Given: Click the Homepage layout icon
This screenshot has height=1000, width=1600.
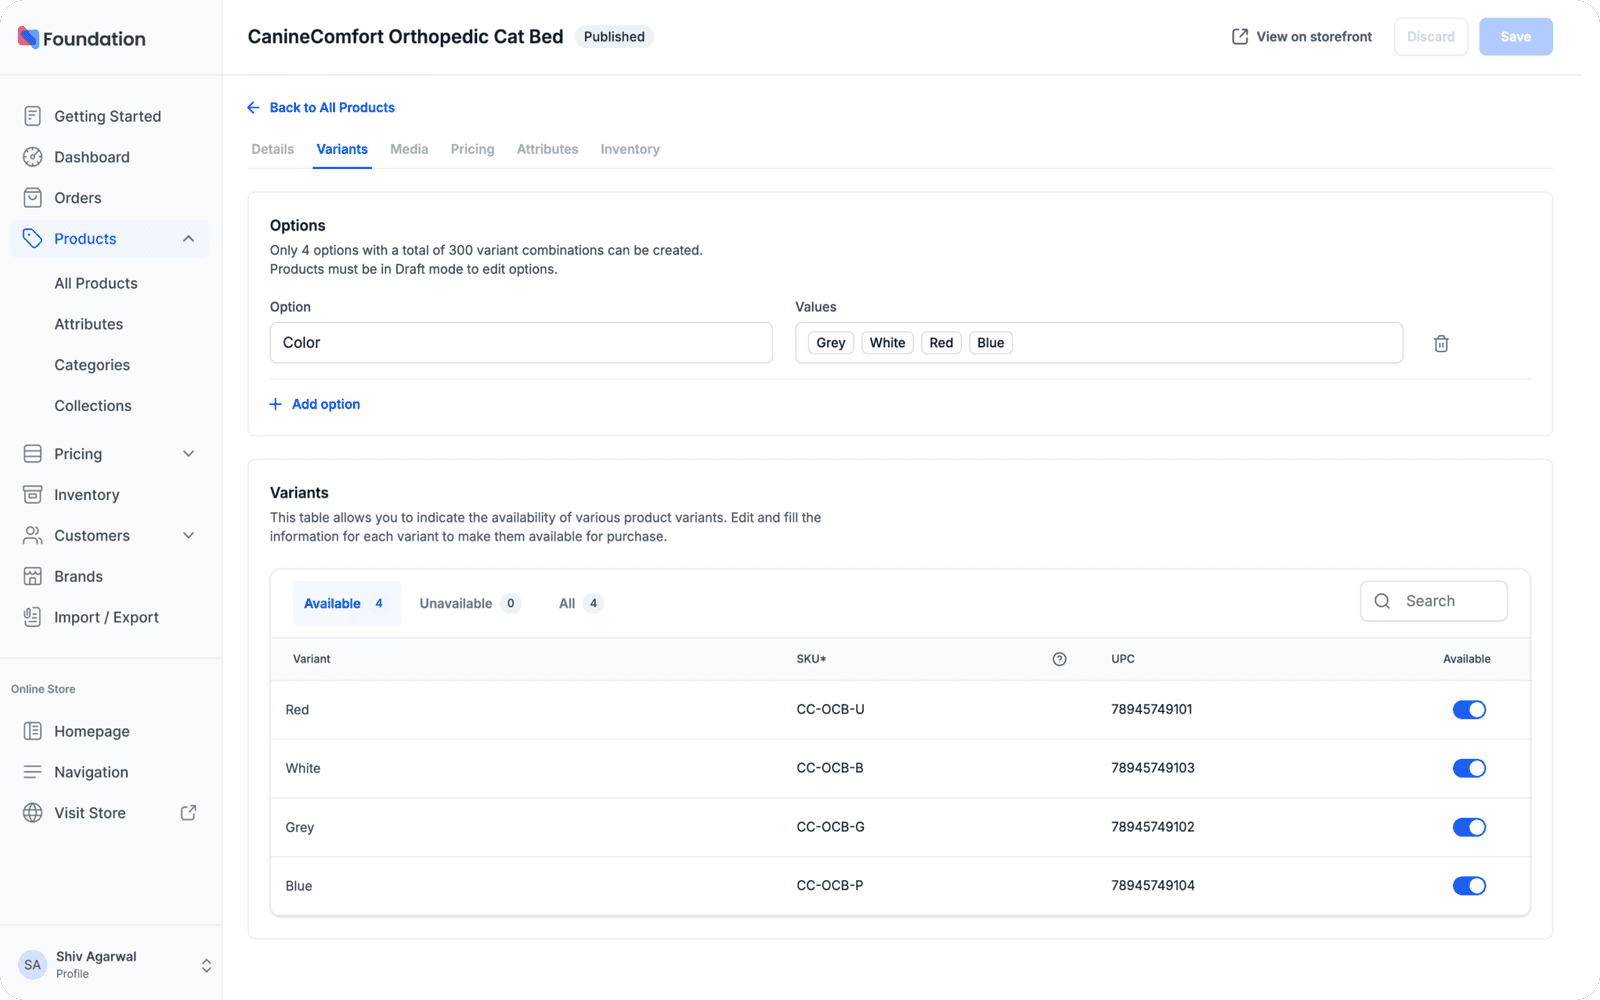Looking at the screenshot, I should [x=33, y=731].
